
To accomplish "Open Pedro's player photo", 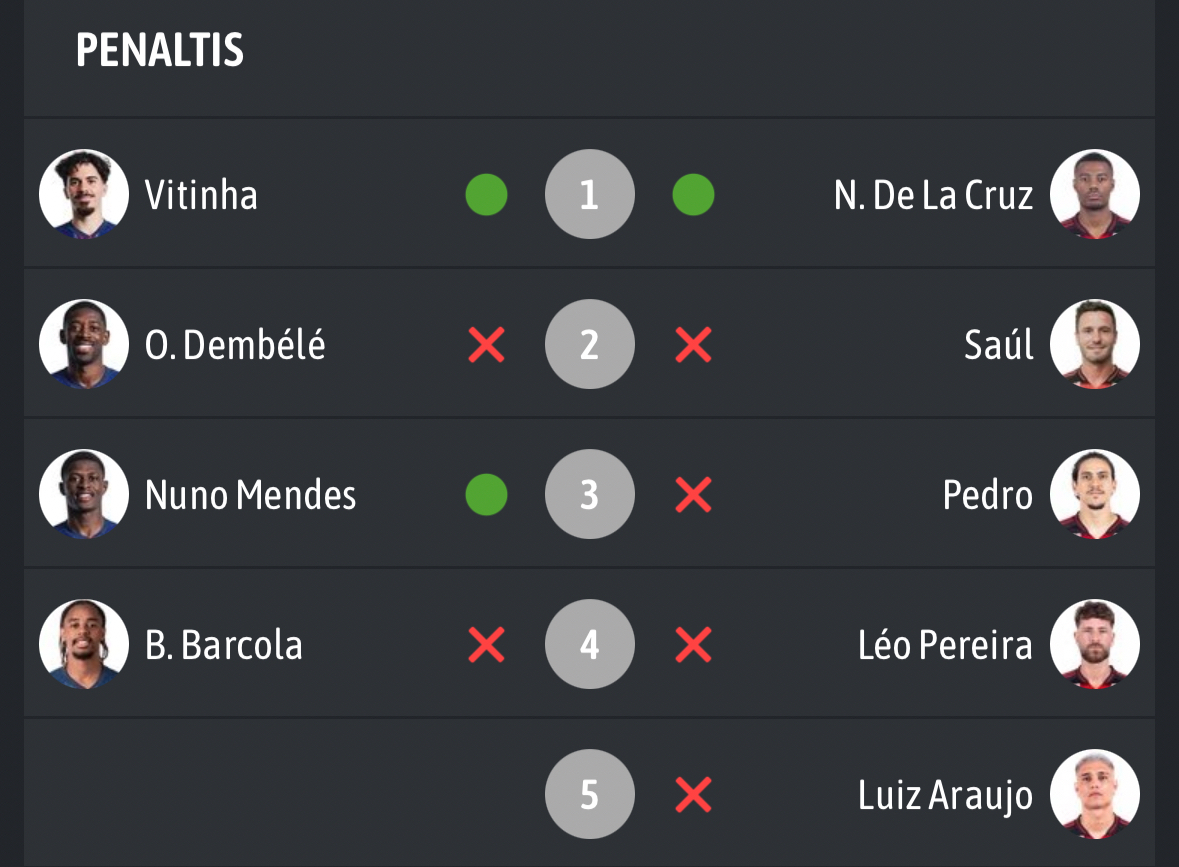I will (1095, 494).
